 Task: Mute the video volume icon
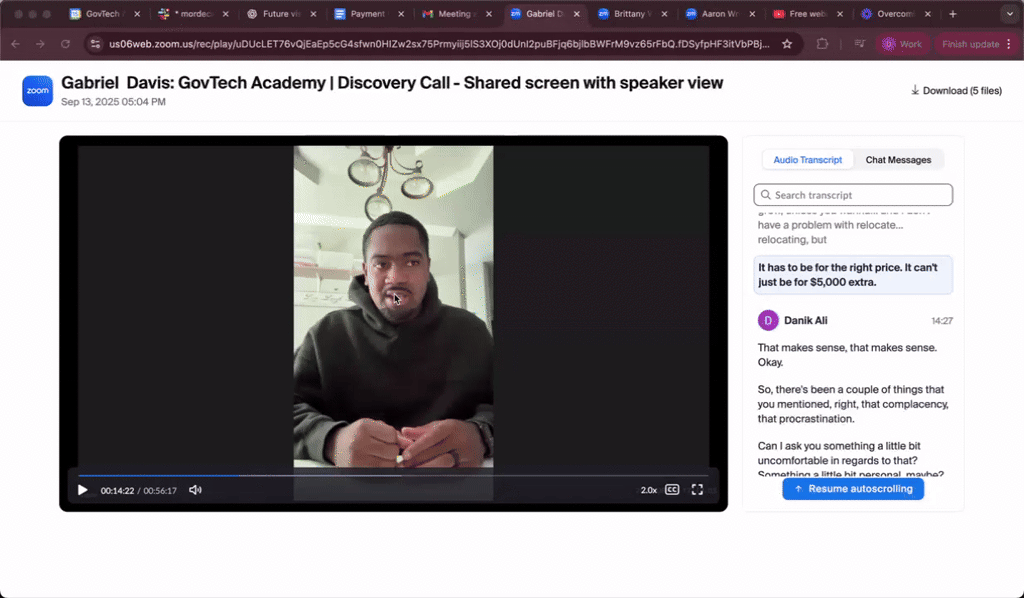pyautogui.click(x=195, y=490)
